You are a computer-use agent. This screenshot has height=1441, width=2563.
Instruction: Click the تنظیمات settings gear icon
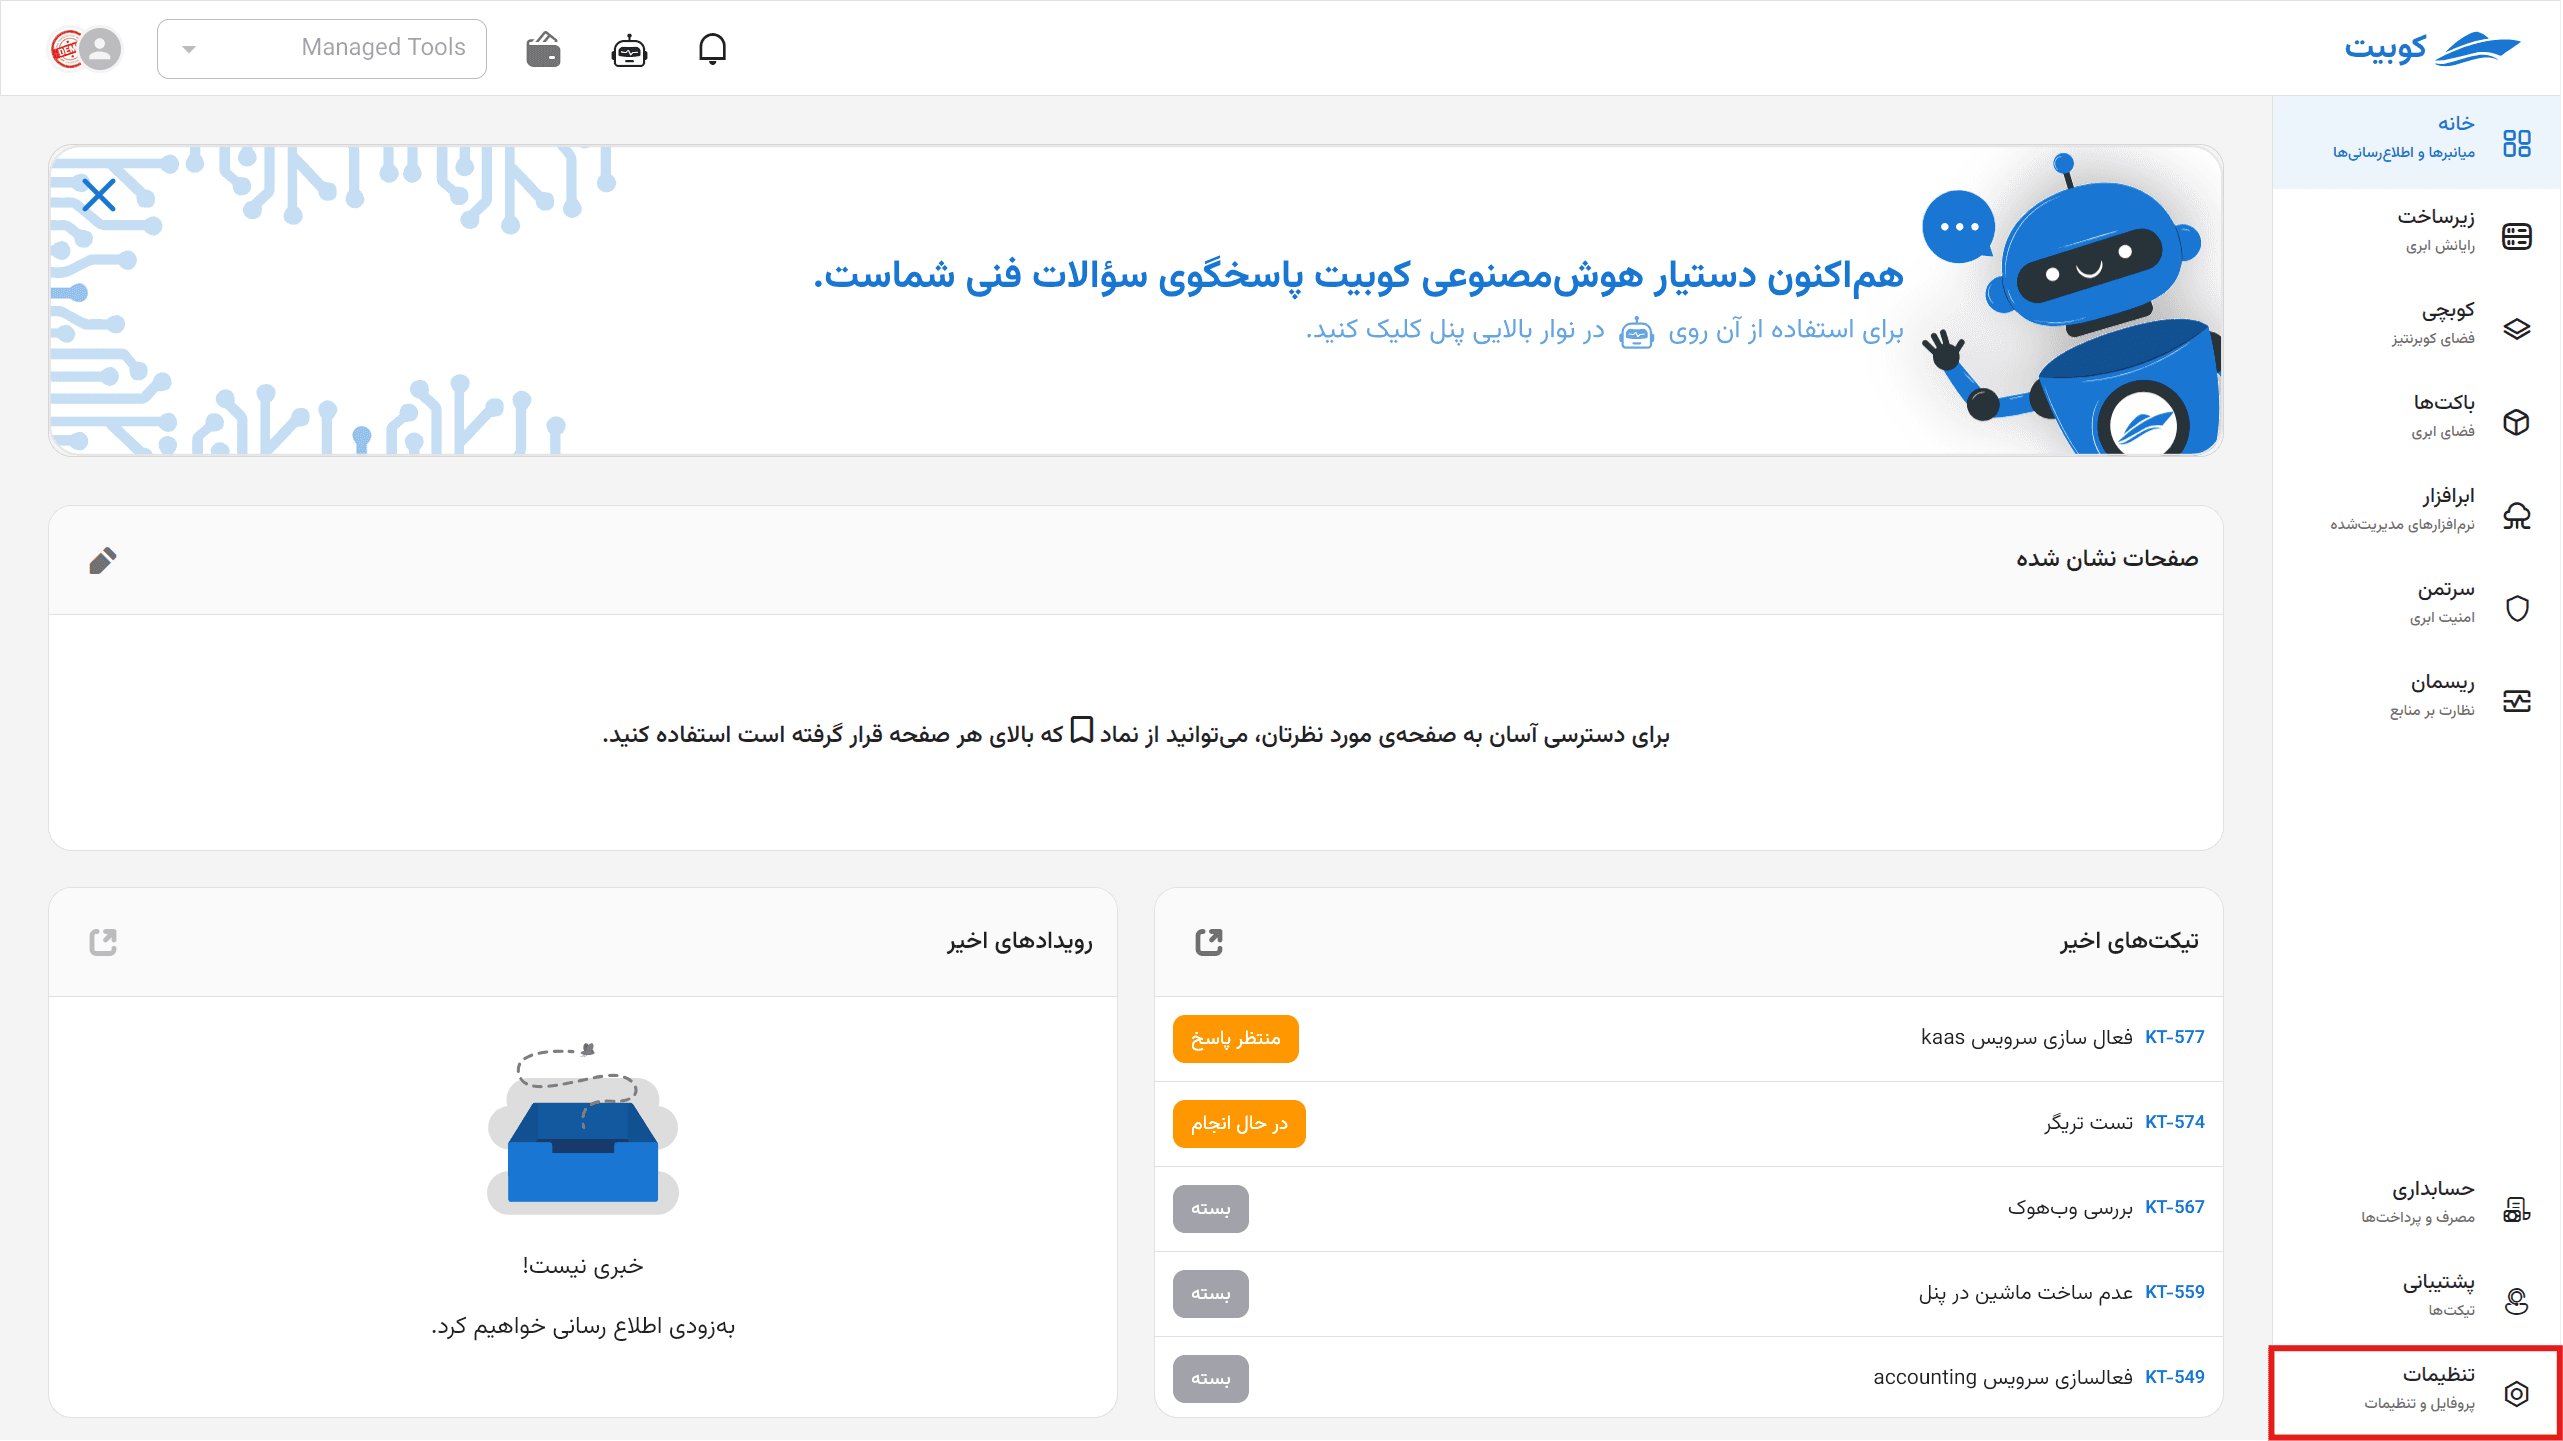click(x=2517, y=1393)
